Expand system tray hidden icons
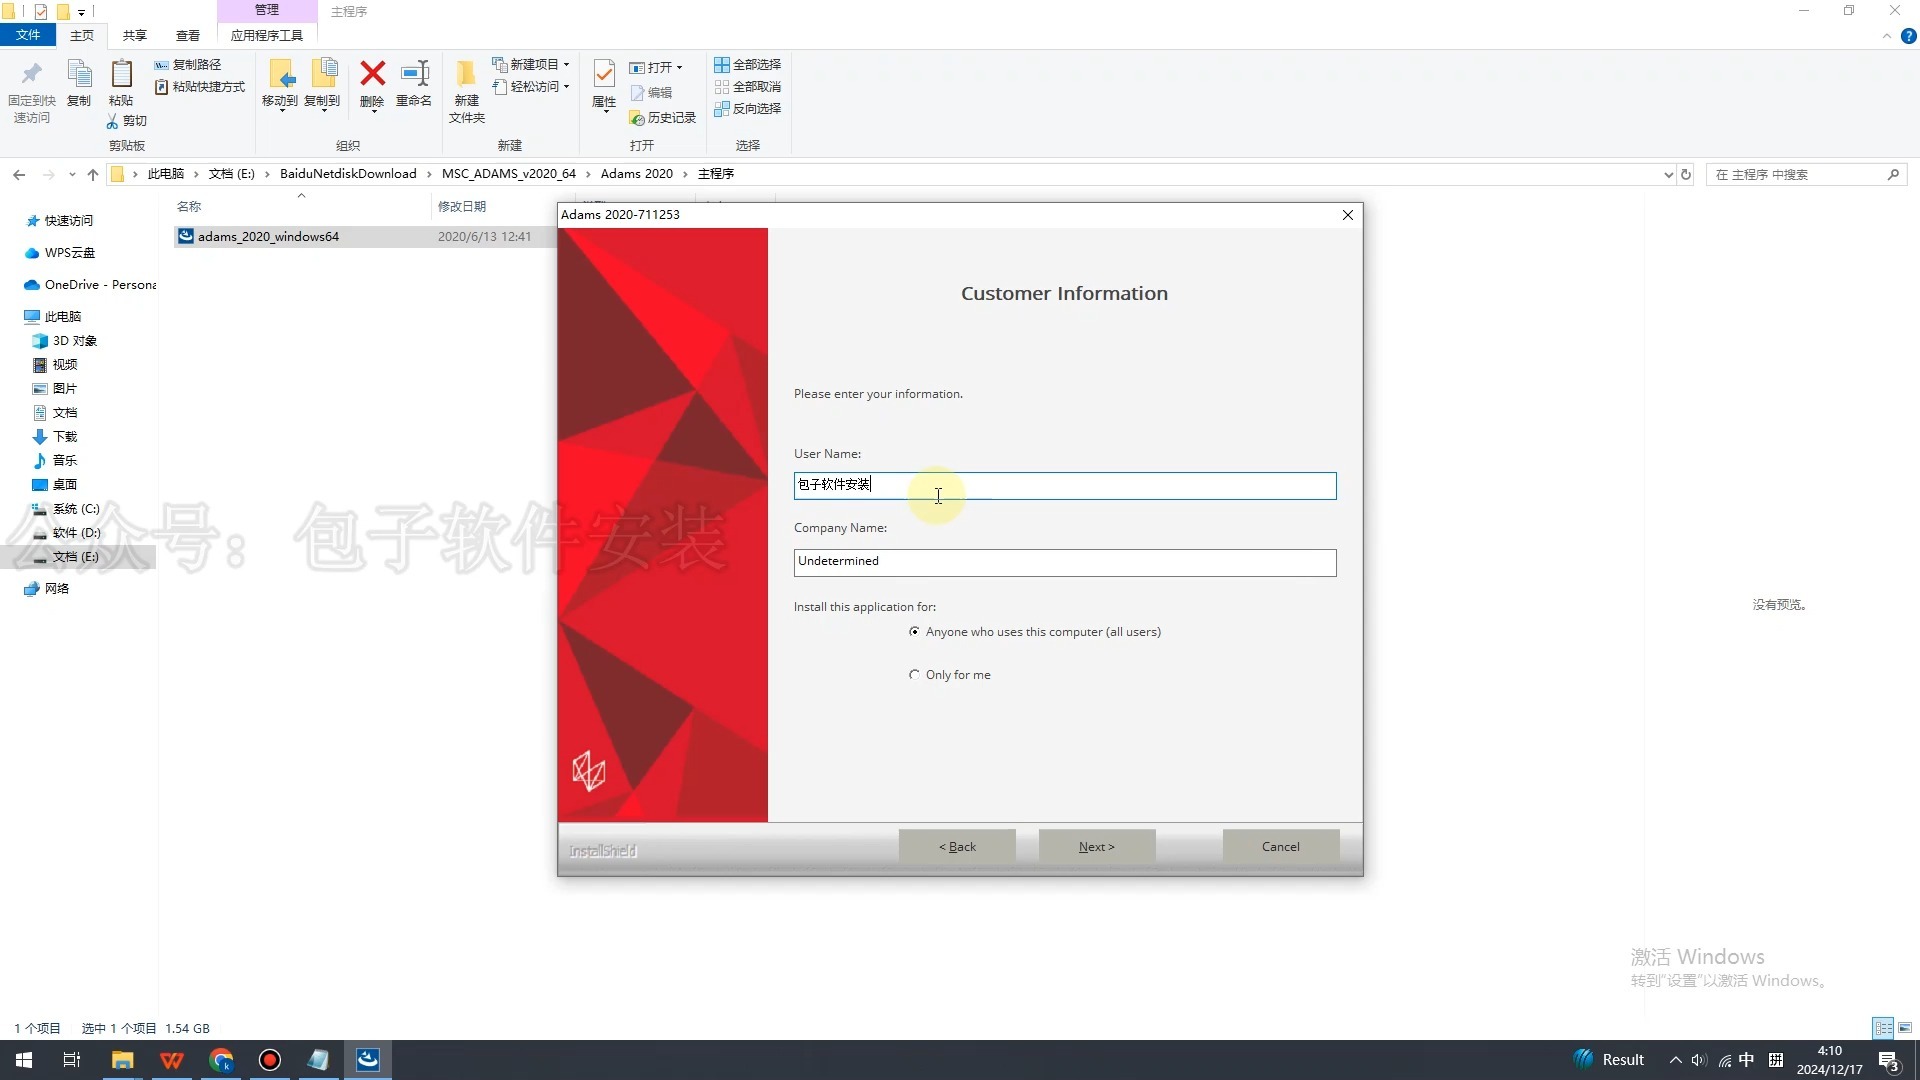The width and height of the screenshot is (1920, 1080). click(1675, 1060)
